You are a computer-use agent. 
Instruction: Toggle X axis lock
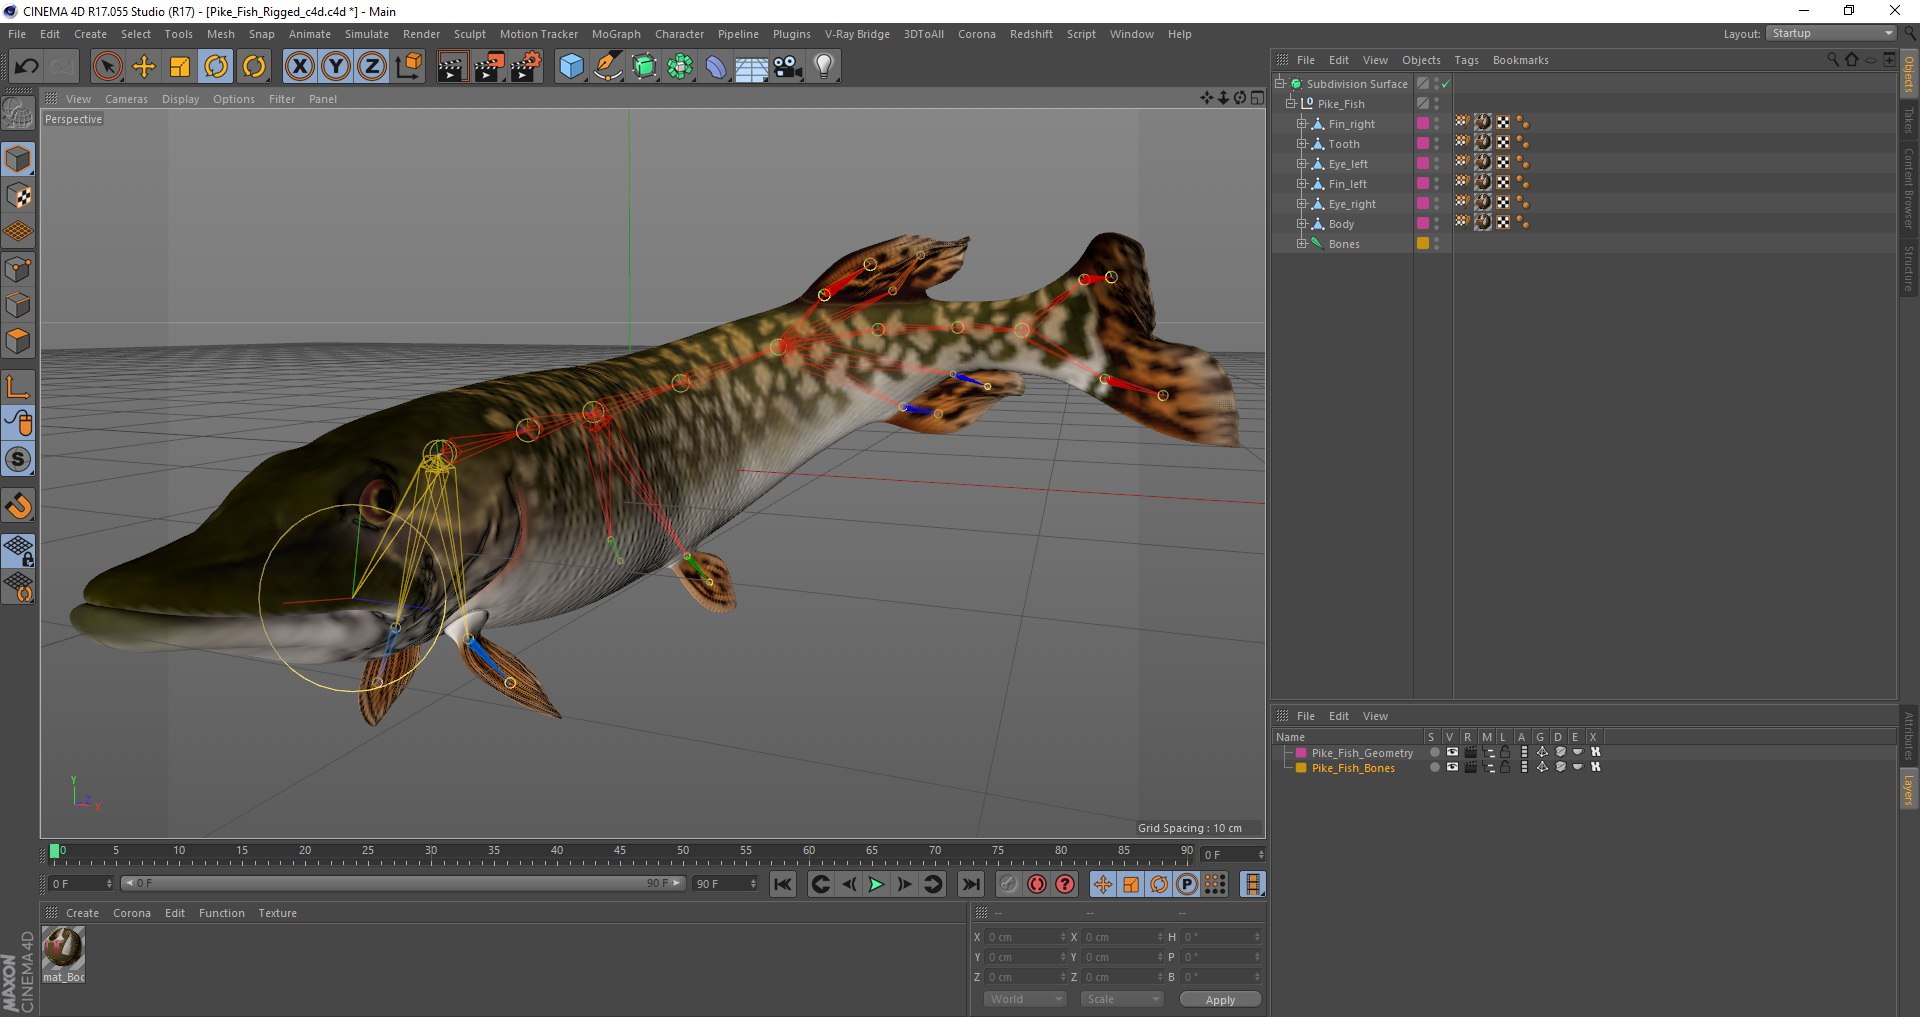click(x=299, y=67)
